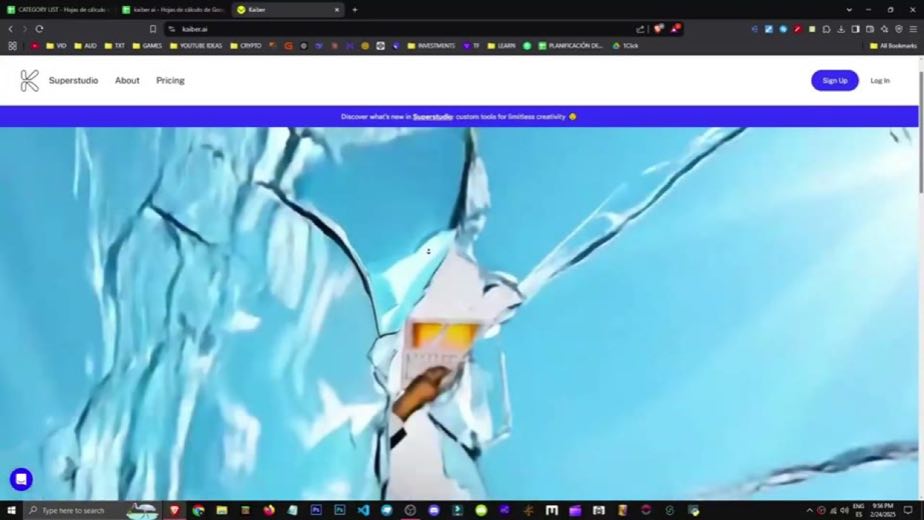
Task: Reload the current page
Action: pos(39,29)
